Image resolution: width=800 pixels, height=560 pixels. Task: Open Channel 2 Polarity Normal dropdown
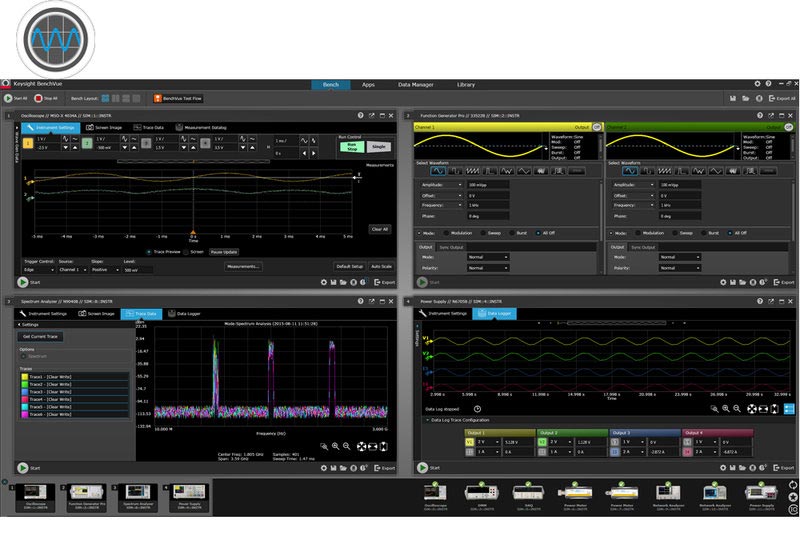(x=680, y=268)
